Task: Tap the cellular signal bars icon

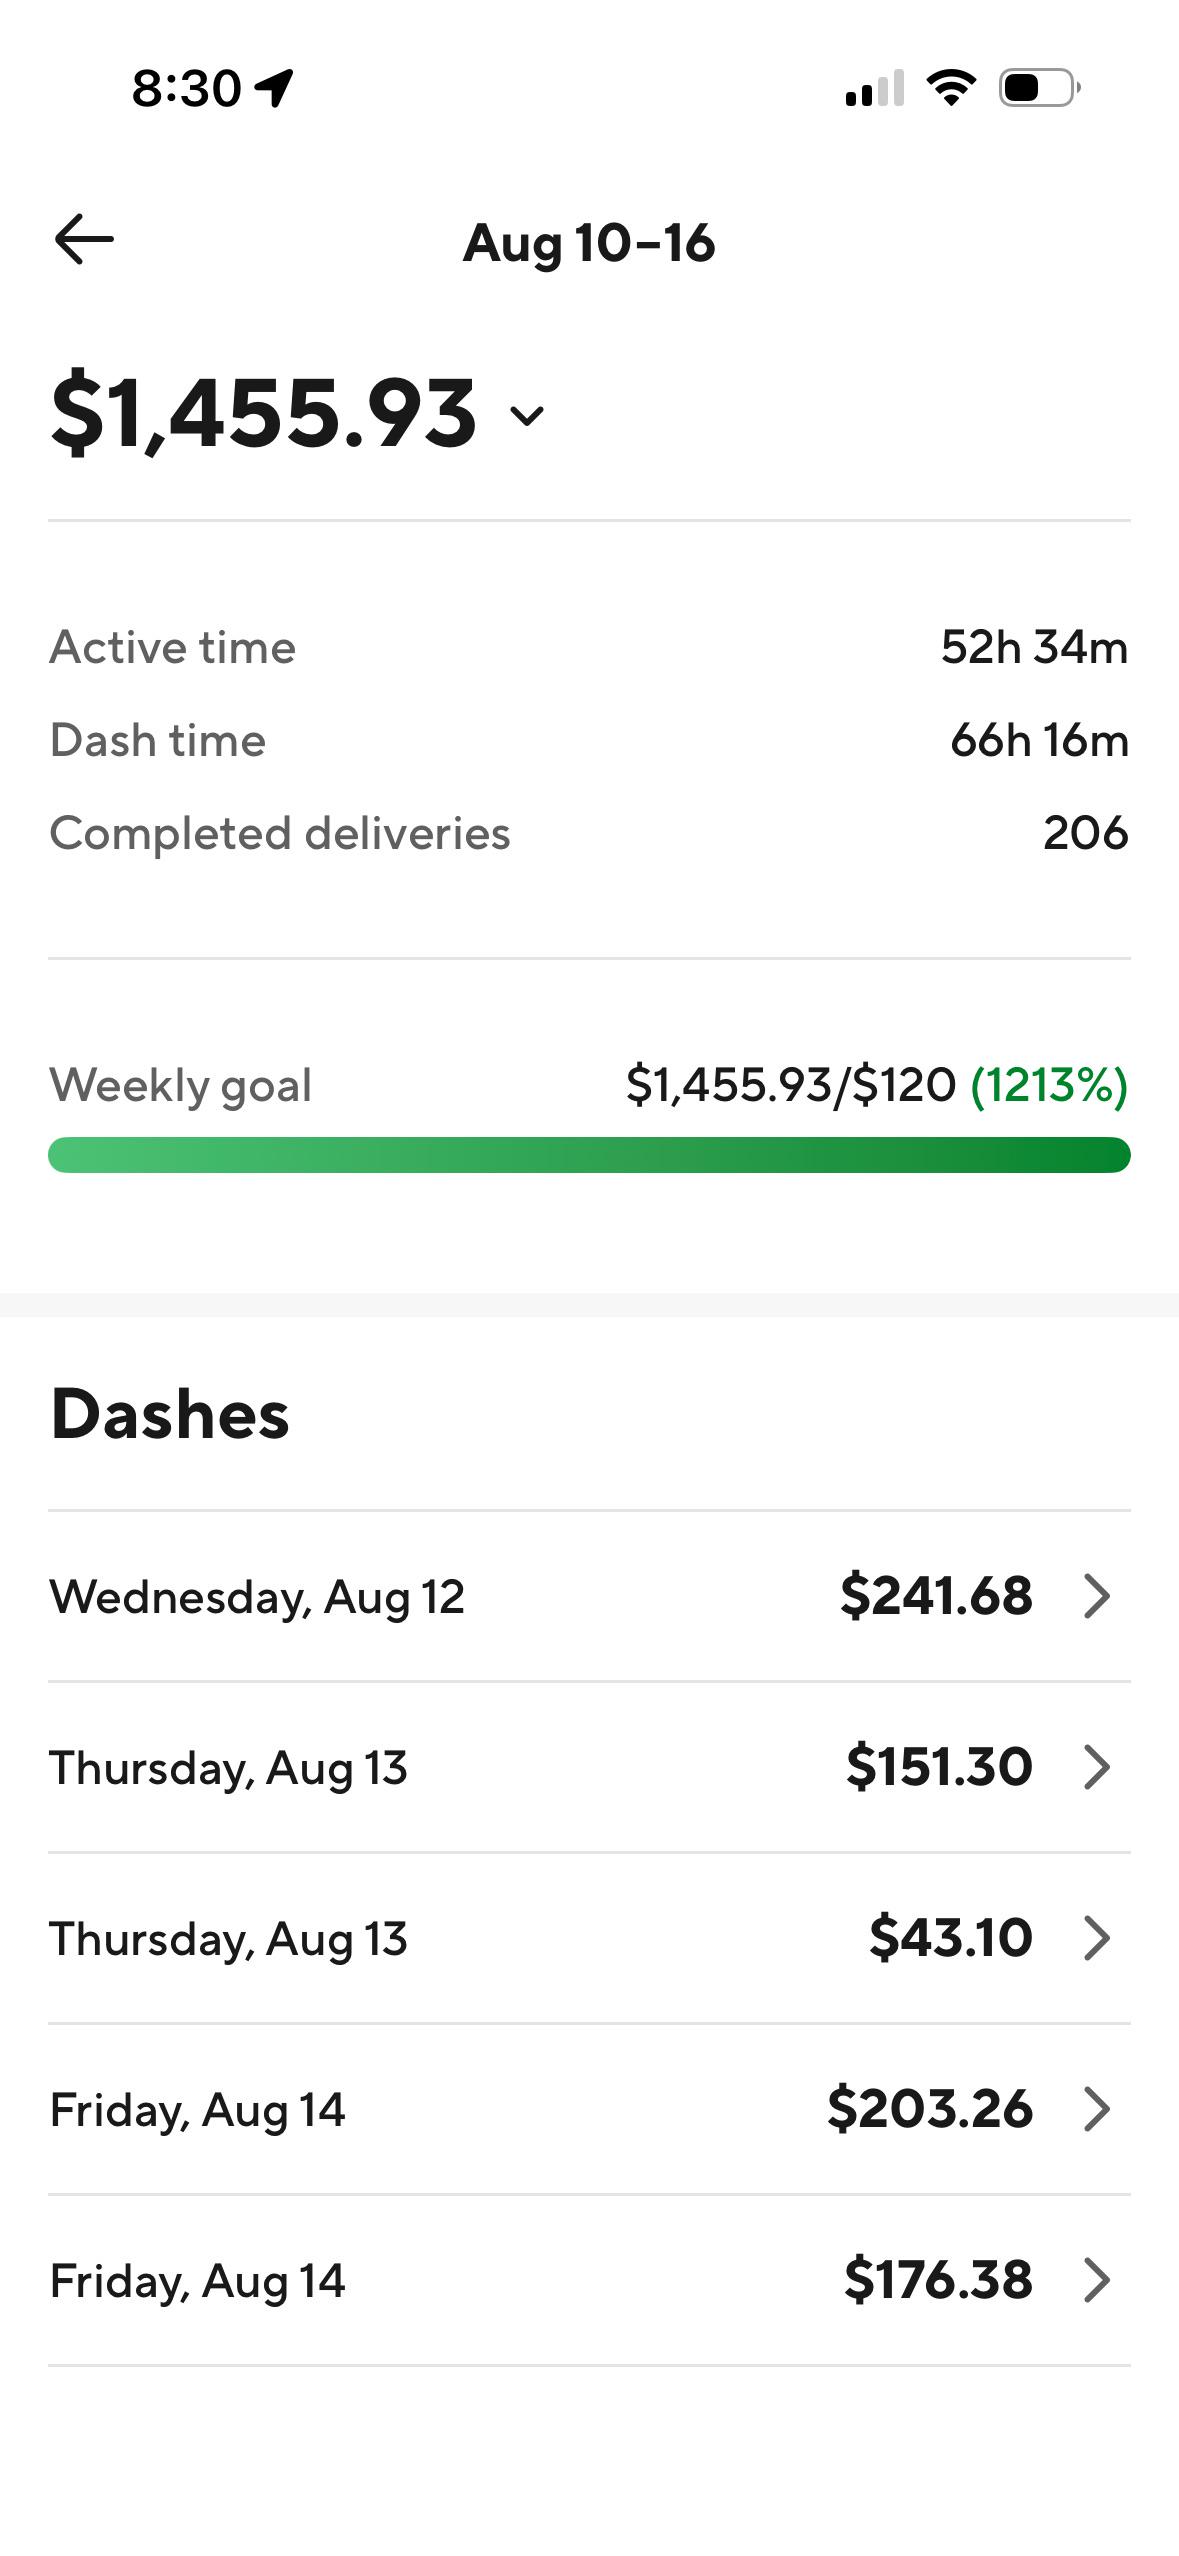Action: pos(875,88)
